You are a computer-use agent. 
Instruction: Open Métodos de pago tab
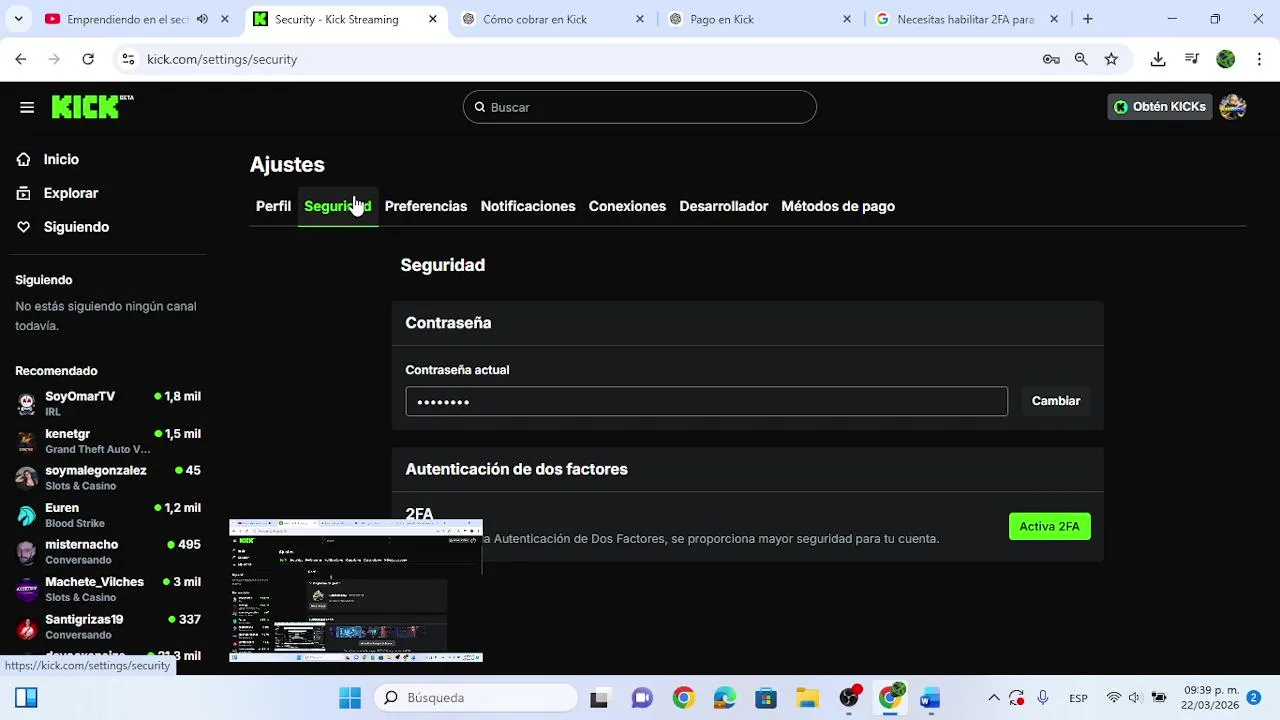point(838,206)
